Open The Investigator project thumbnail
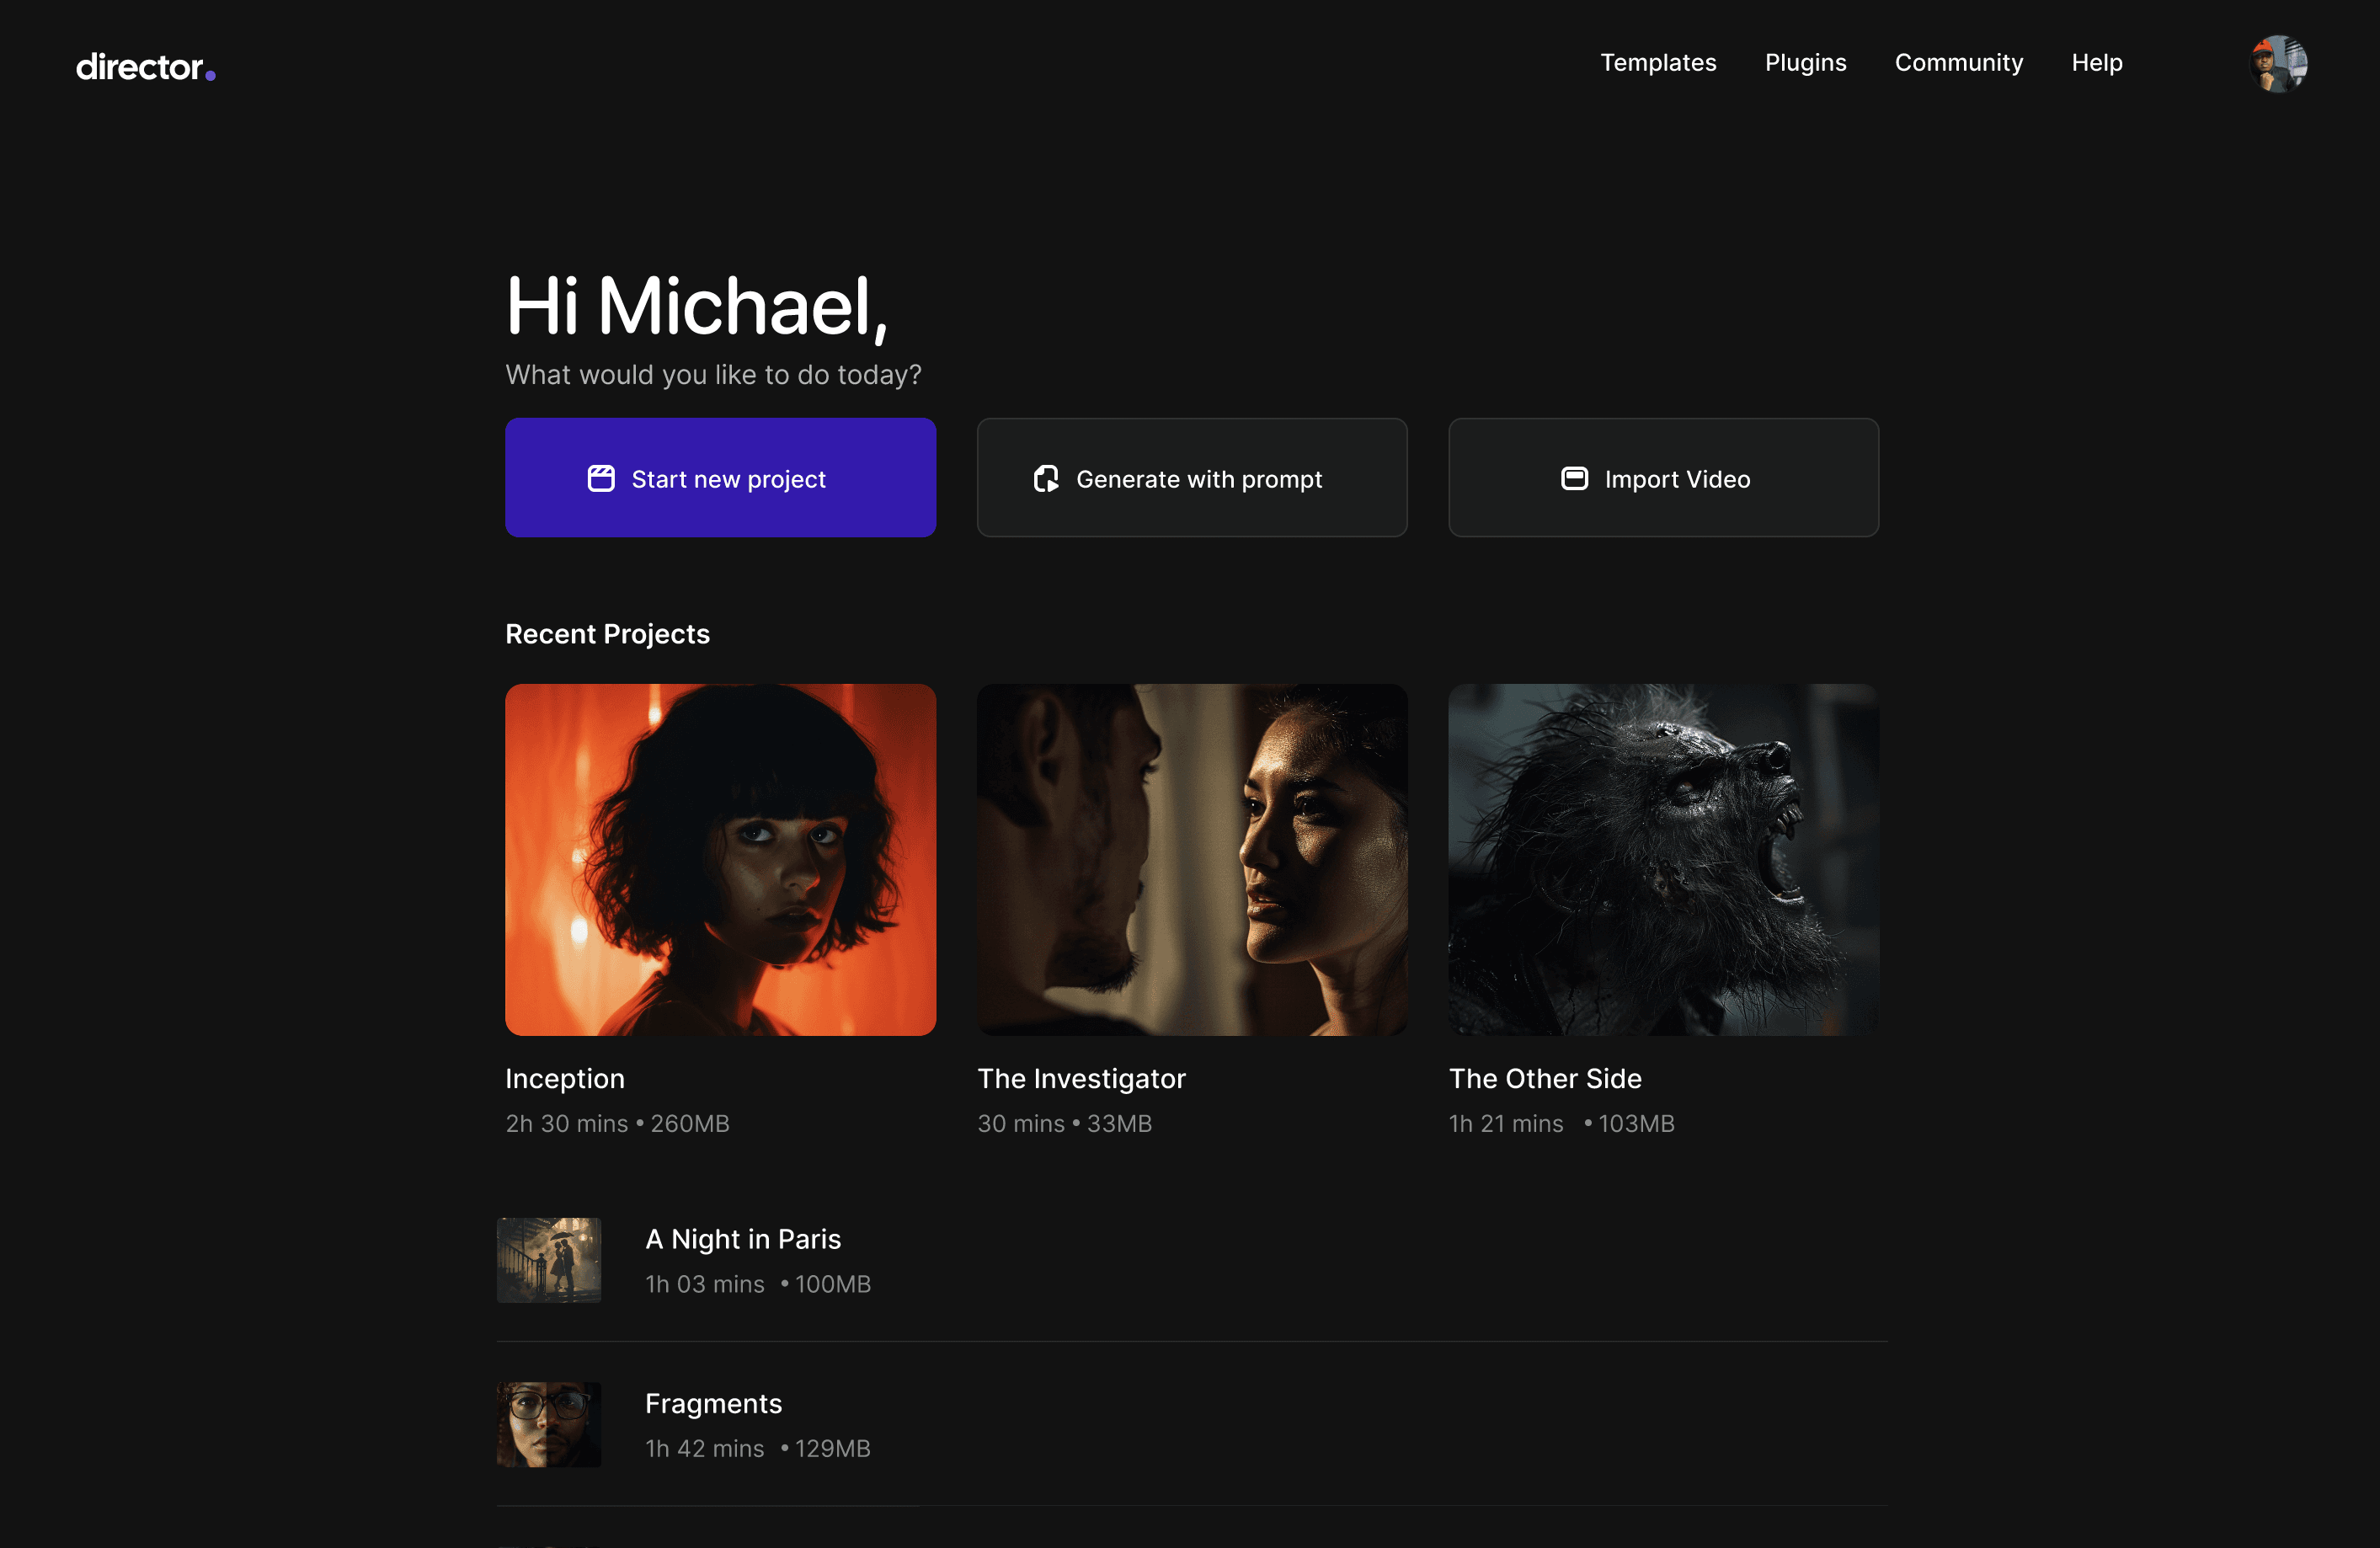This screenshot has width=2380, height=1548. pos(1191,859)
